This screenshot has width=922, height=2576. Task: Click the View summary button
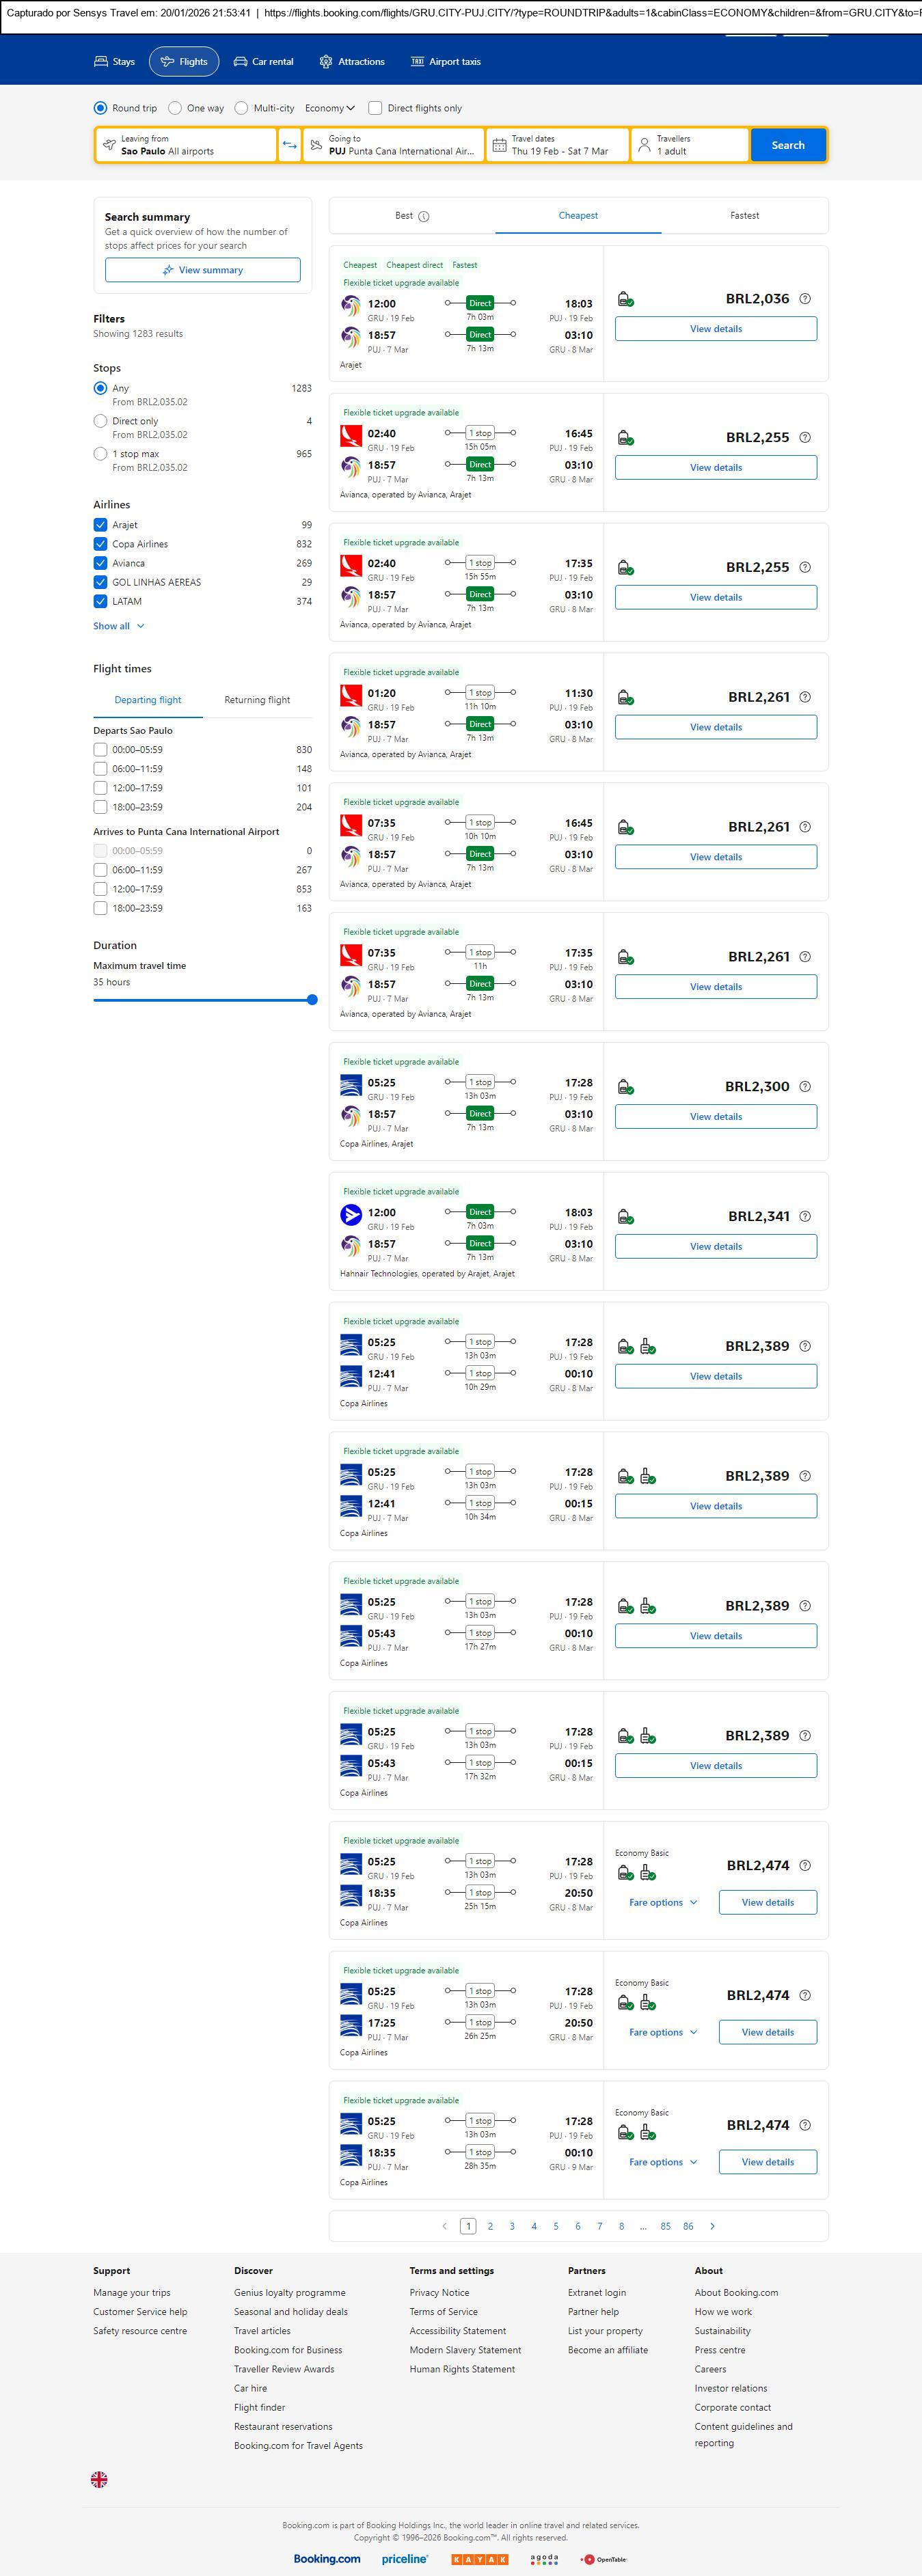202,270
